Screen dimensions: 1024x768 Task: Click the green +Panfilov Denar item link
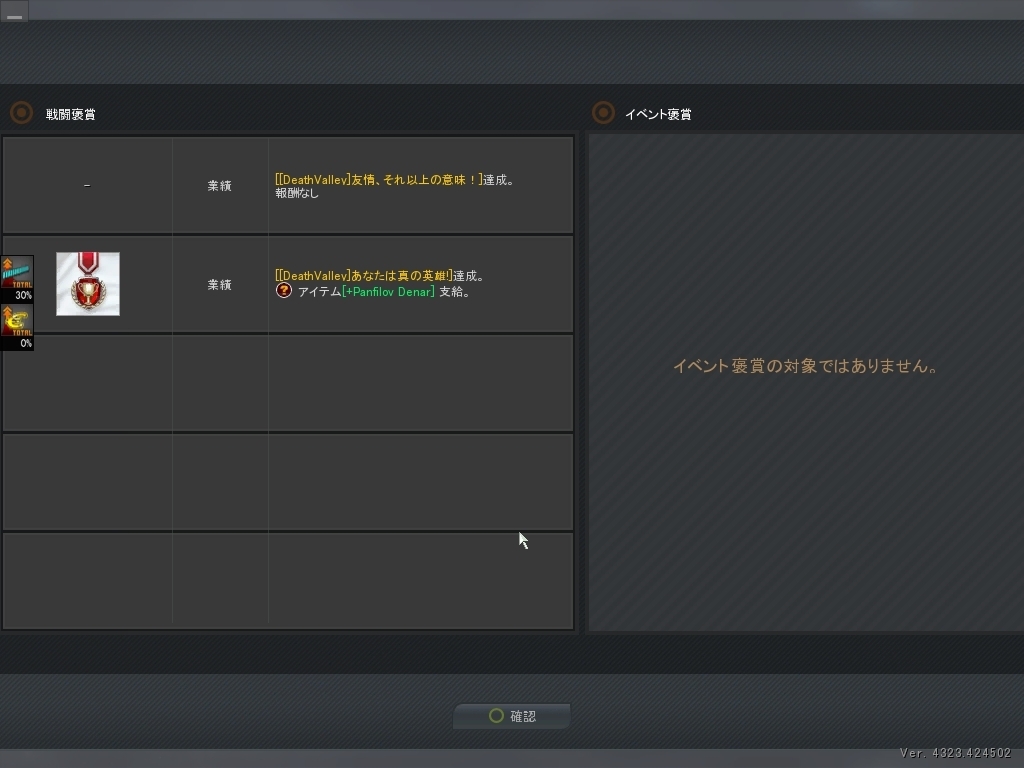point(388,292)
